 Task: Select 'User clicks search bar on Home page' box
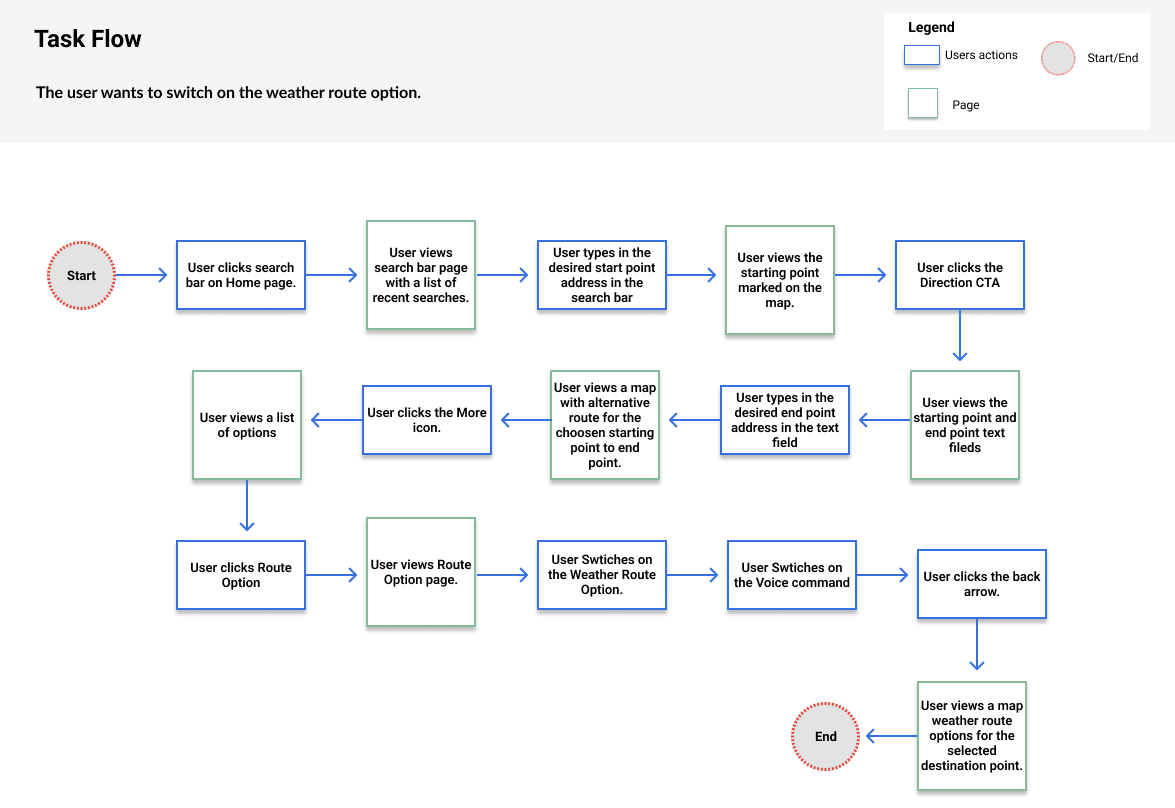241,275
